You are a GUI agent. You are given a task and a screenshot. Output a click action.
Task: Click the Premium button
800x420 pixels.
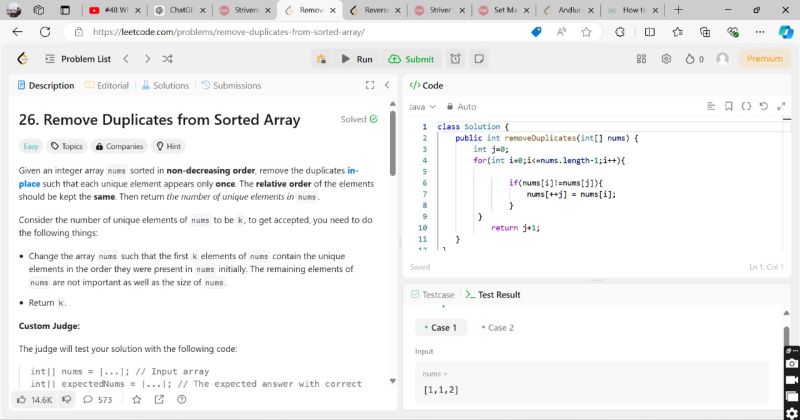coord(764,59)
